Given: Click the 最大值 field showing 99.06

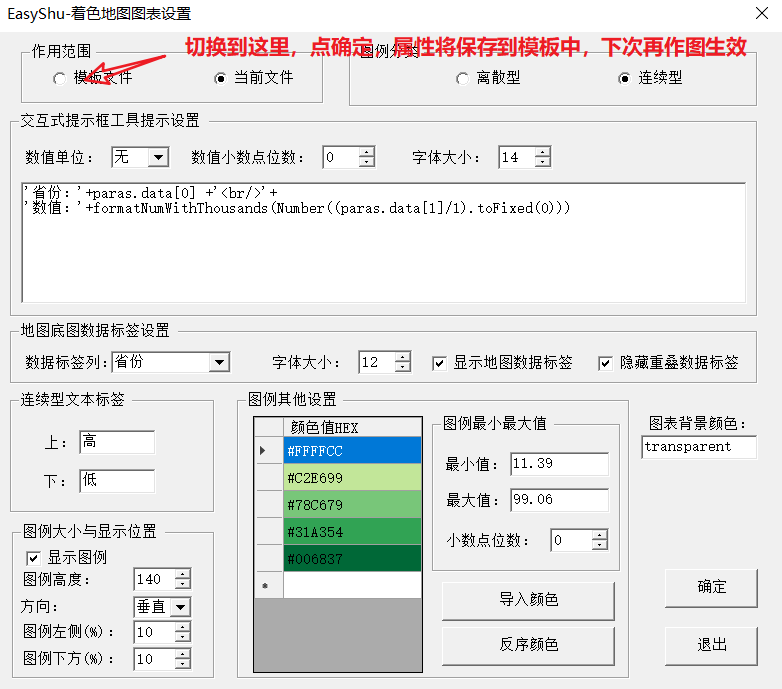Looking at the screenshot, I should pos(559,500).
